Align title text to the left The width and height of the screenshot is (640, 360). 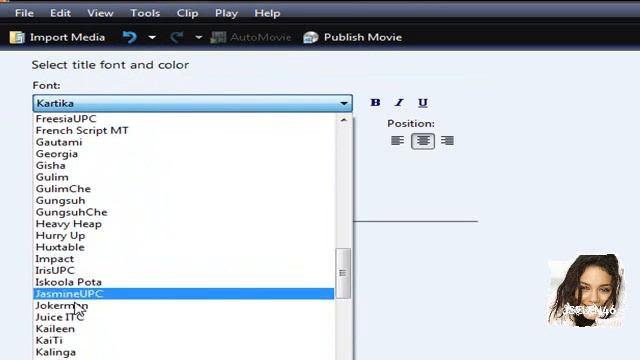(x=398, y=141)
